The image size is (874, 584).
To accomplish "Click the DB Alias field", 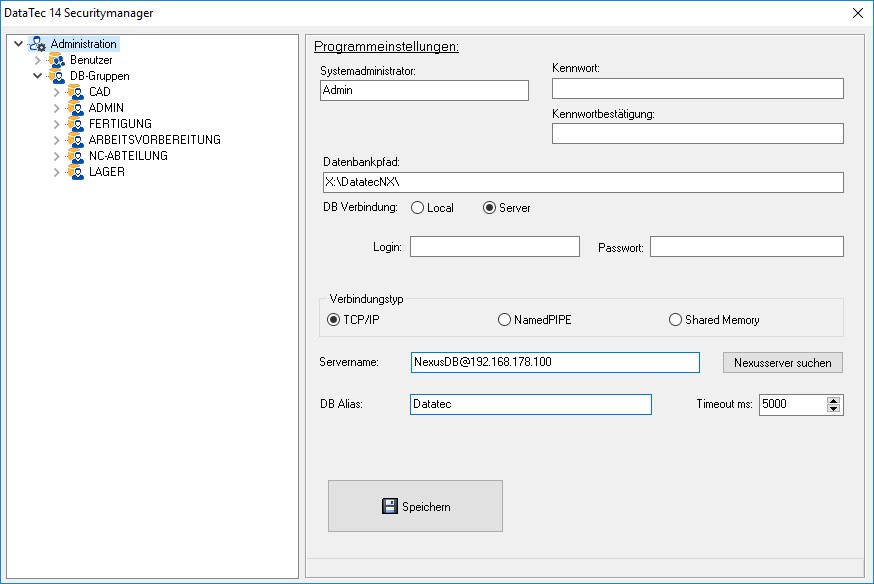I will pos(531,405).
